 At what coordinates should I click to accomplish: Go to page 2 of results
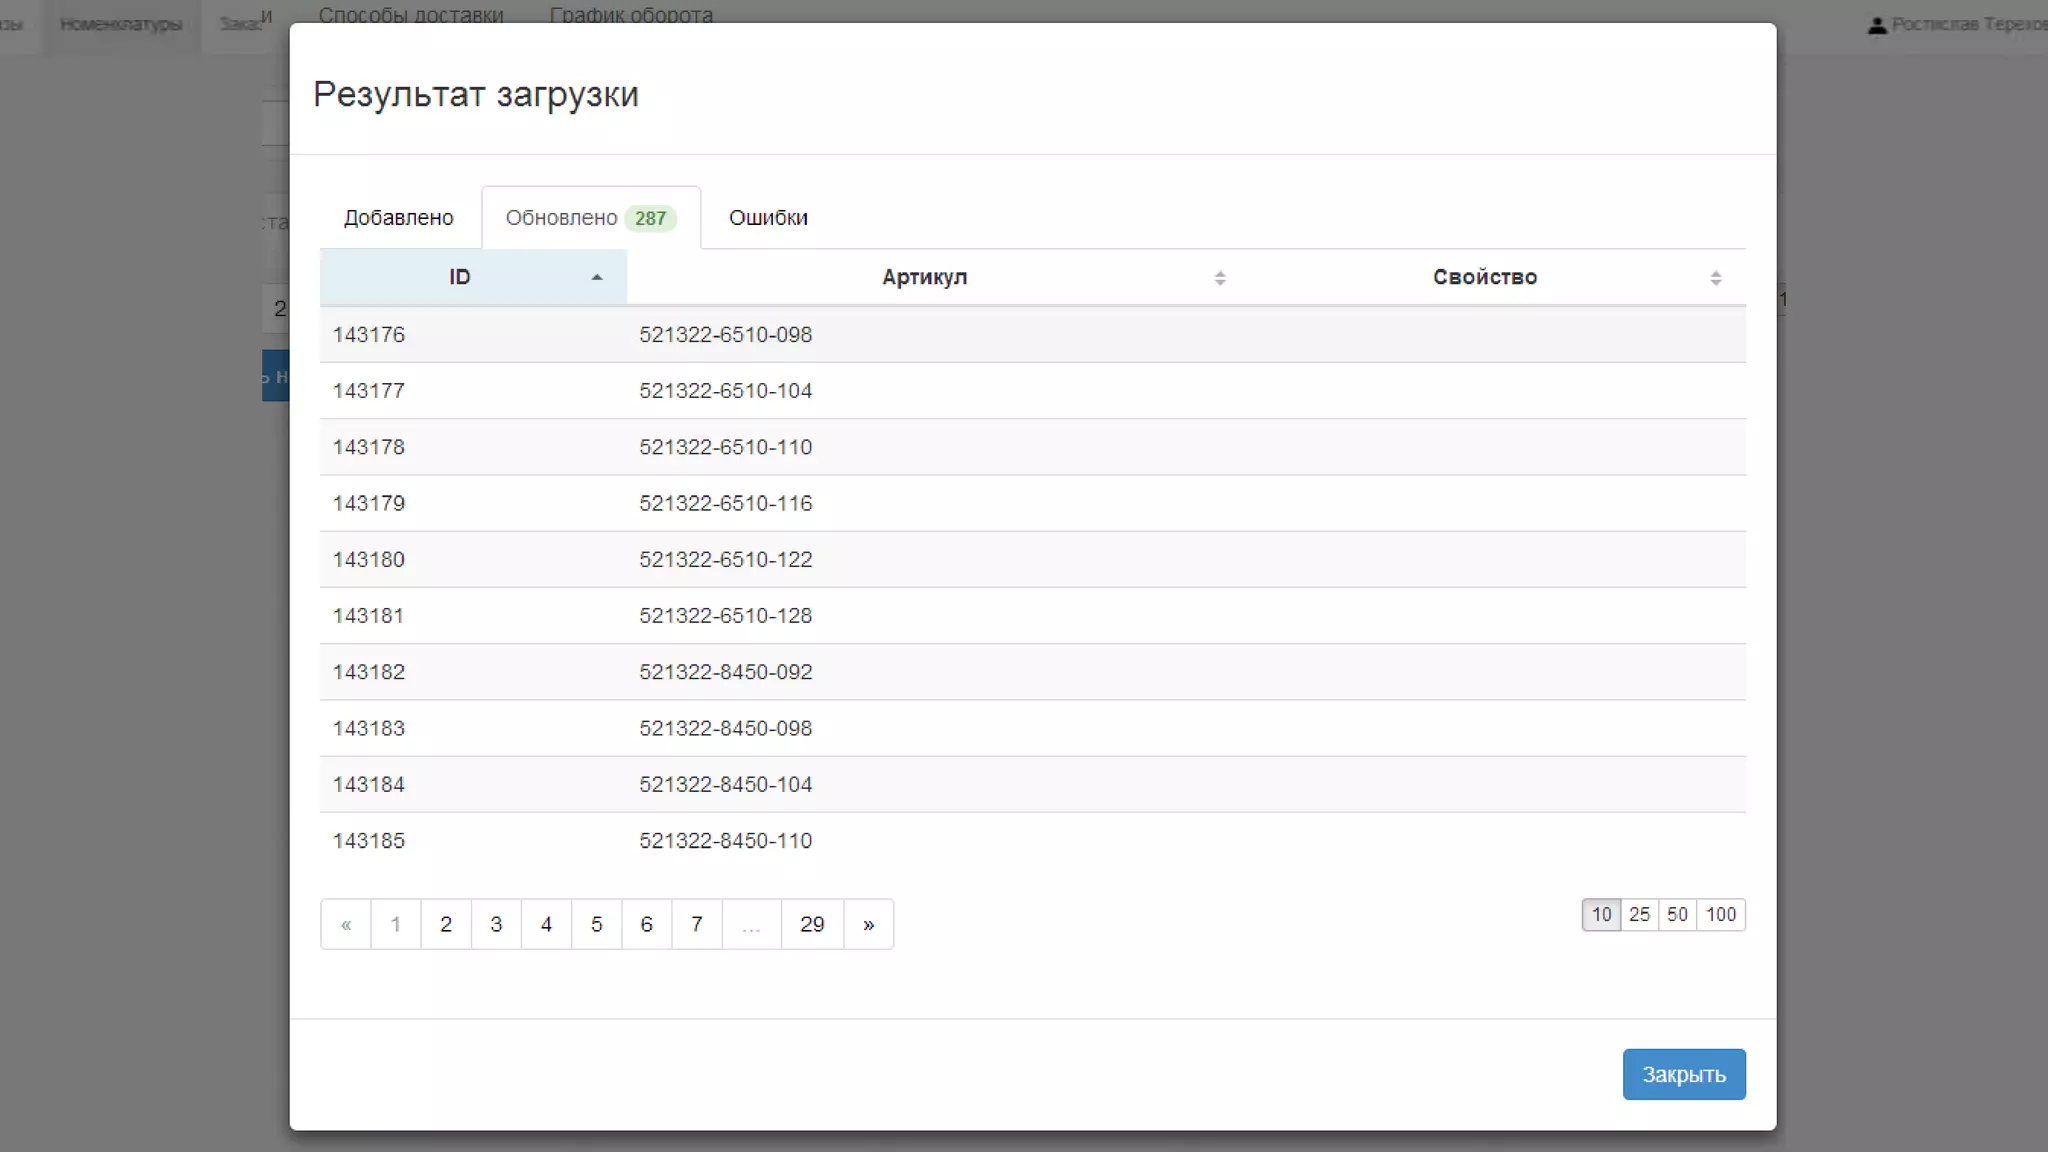tap(446, 924)
